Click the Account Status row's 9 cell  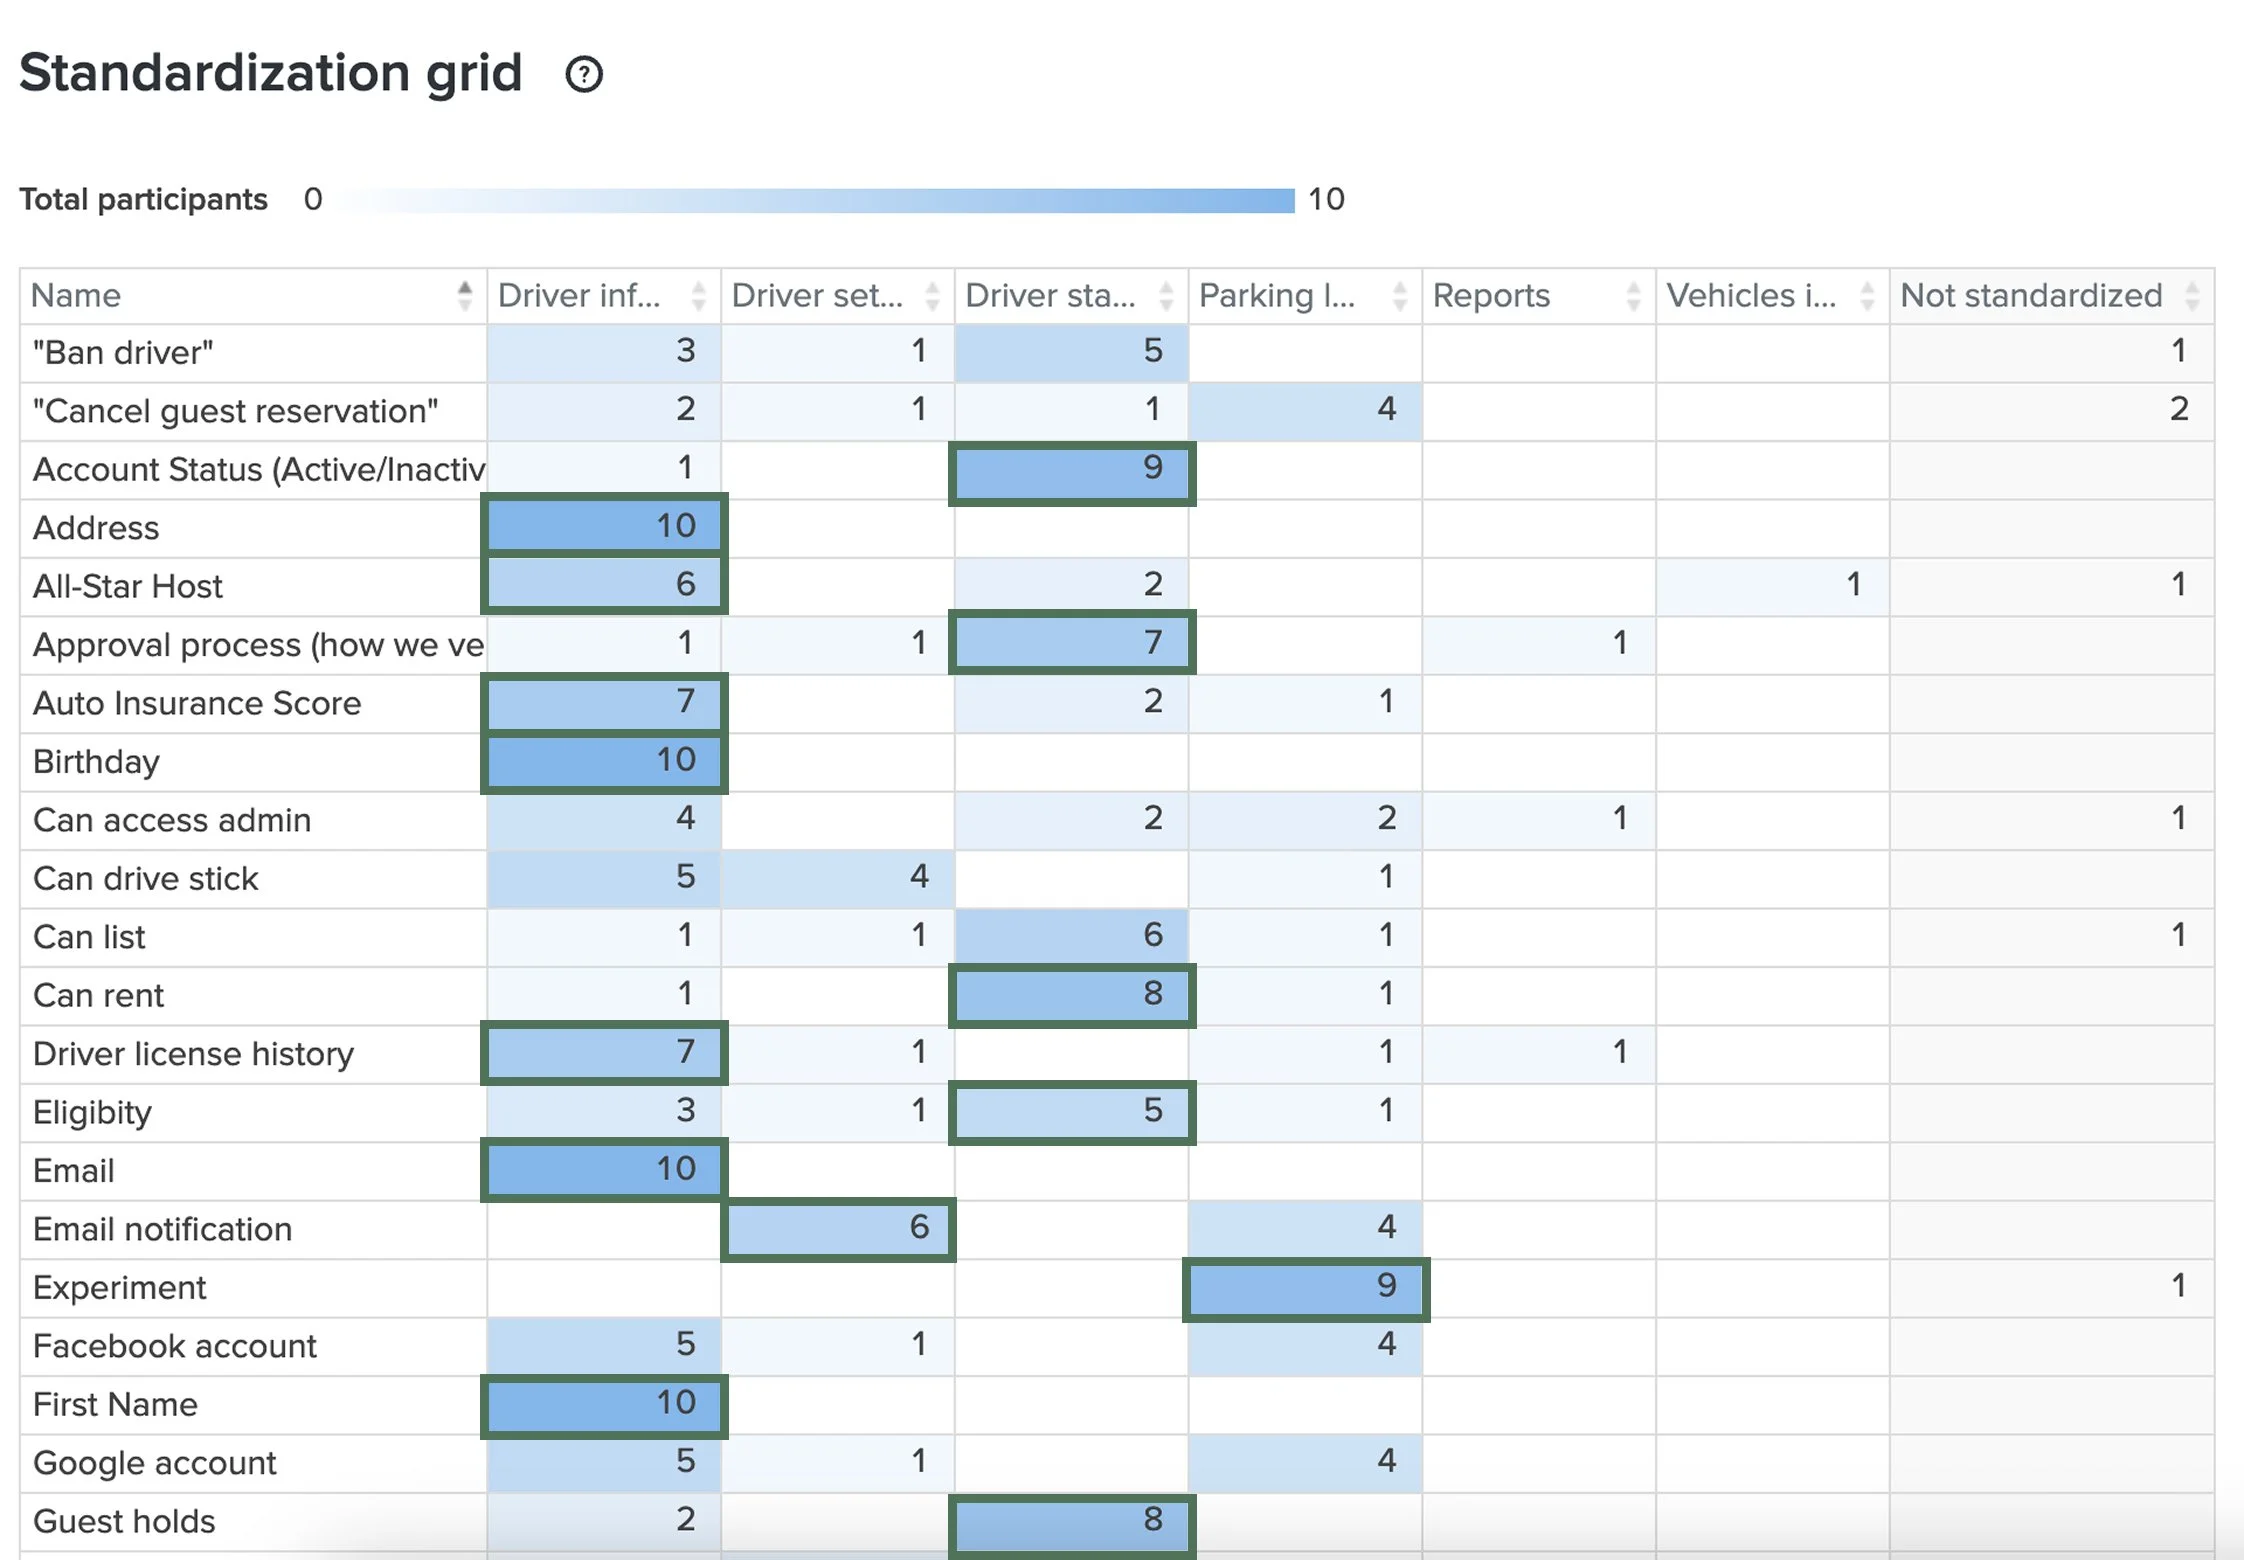coord(1071,469)
